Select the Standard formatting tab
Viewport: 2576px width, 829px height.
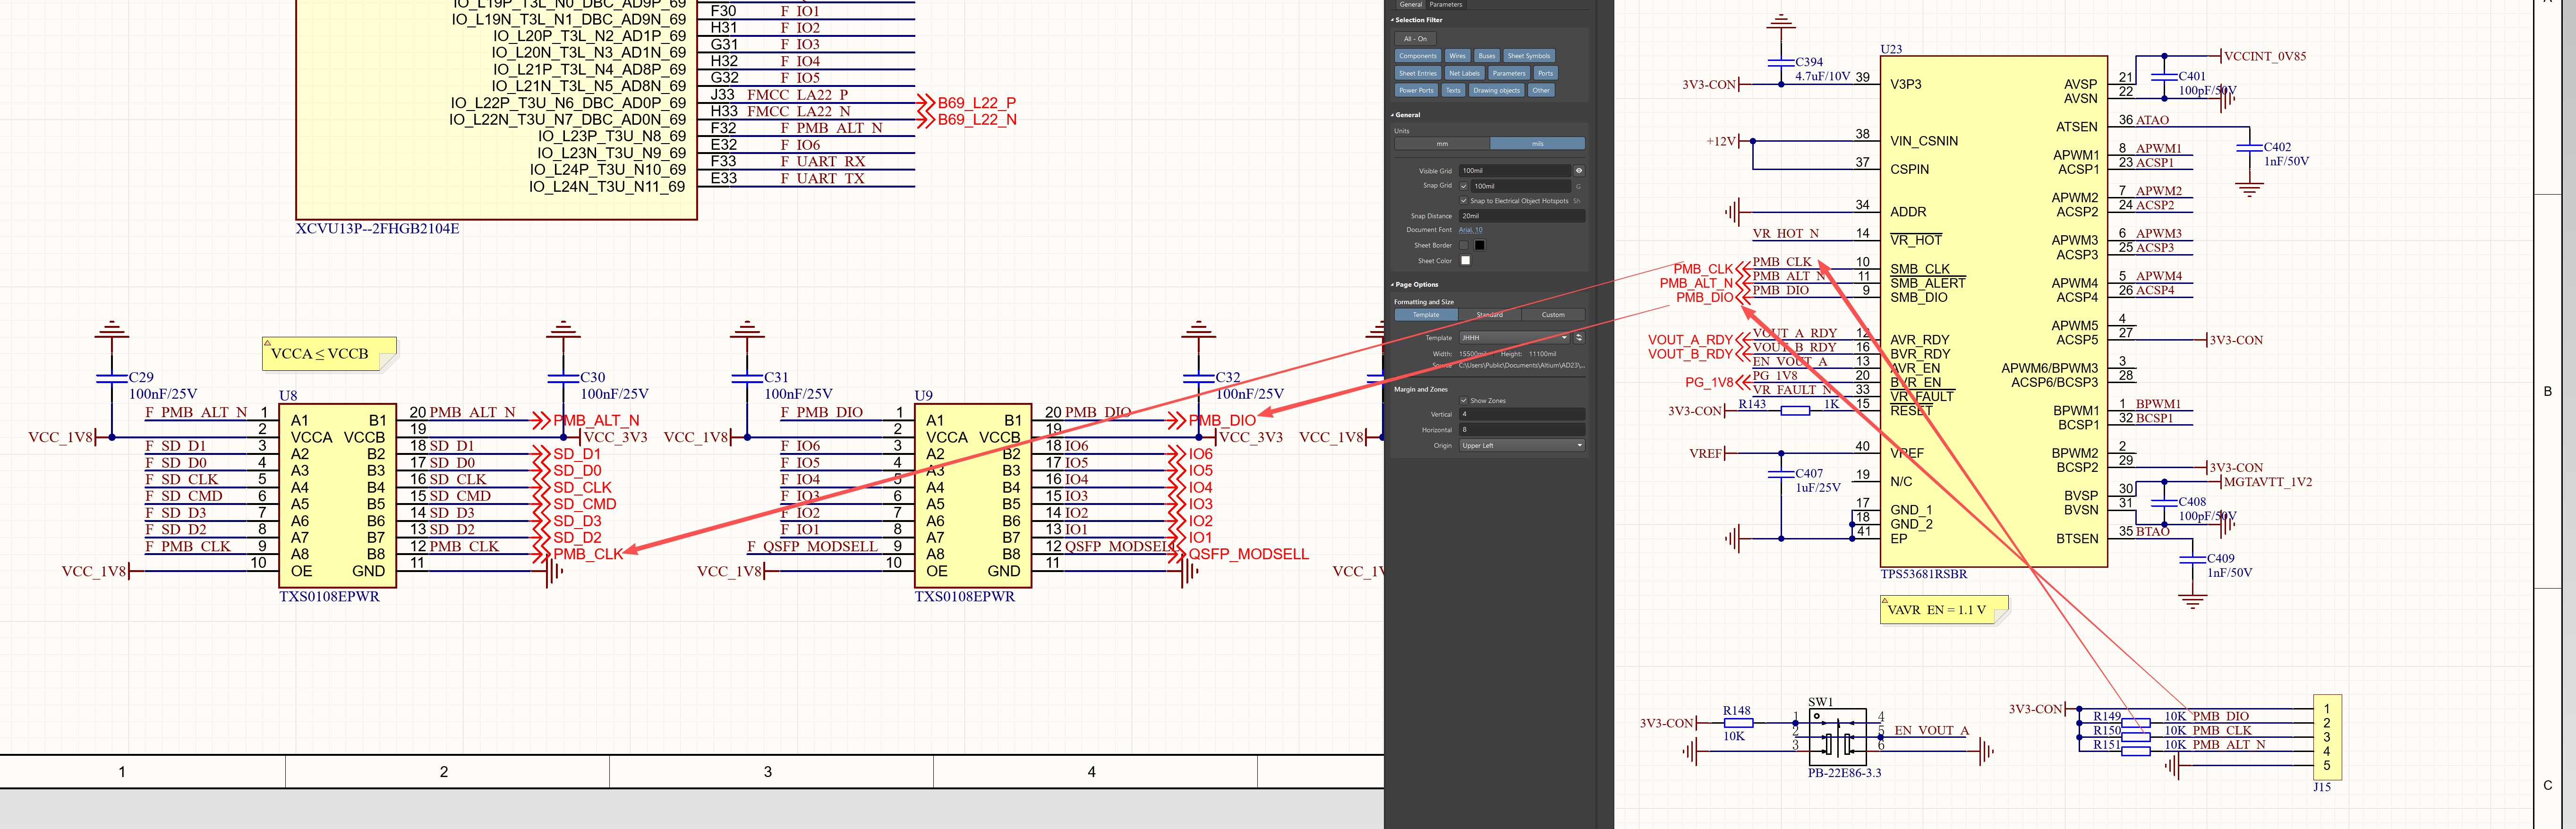tap(1490, 315)
